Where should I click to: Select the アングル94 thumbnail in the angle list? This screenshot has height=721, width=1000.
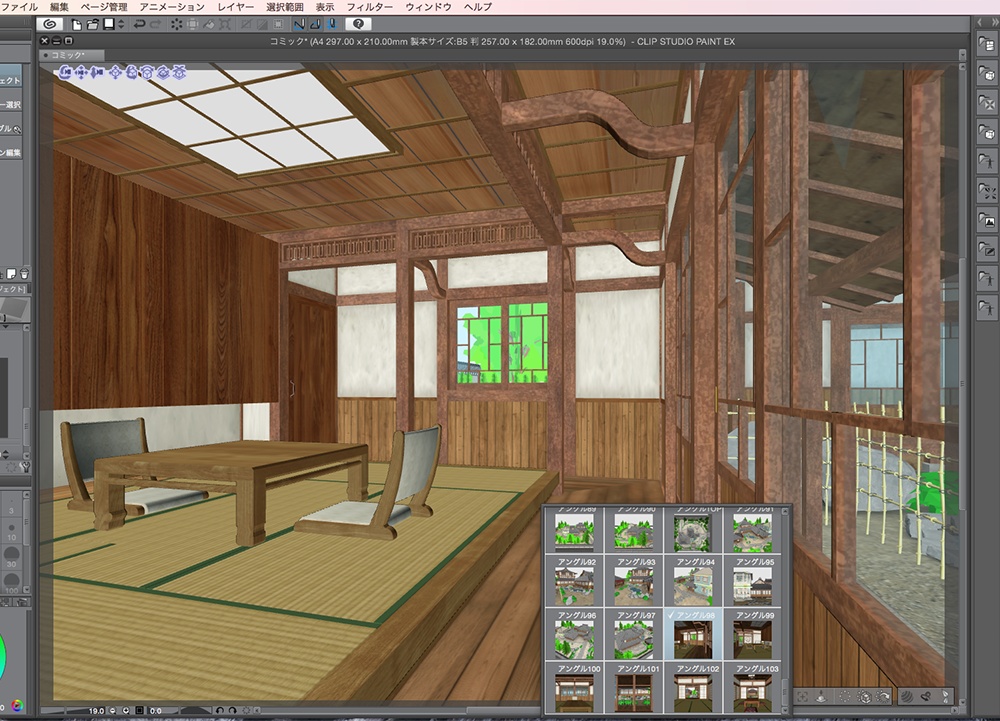(x=694, y=582)
